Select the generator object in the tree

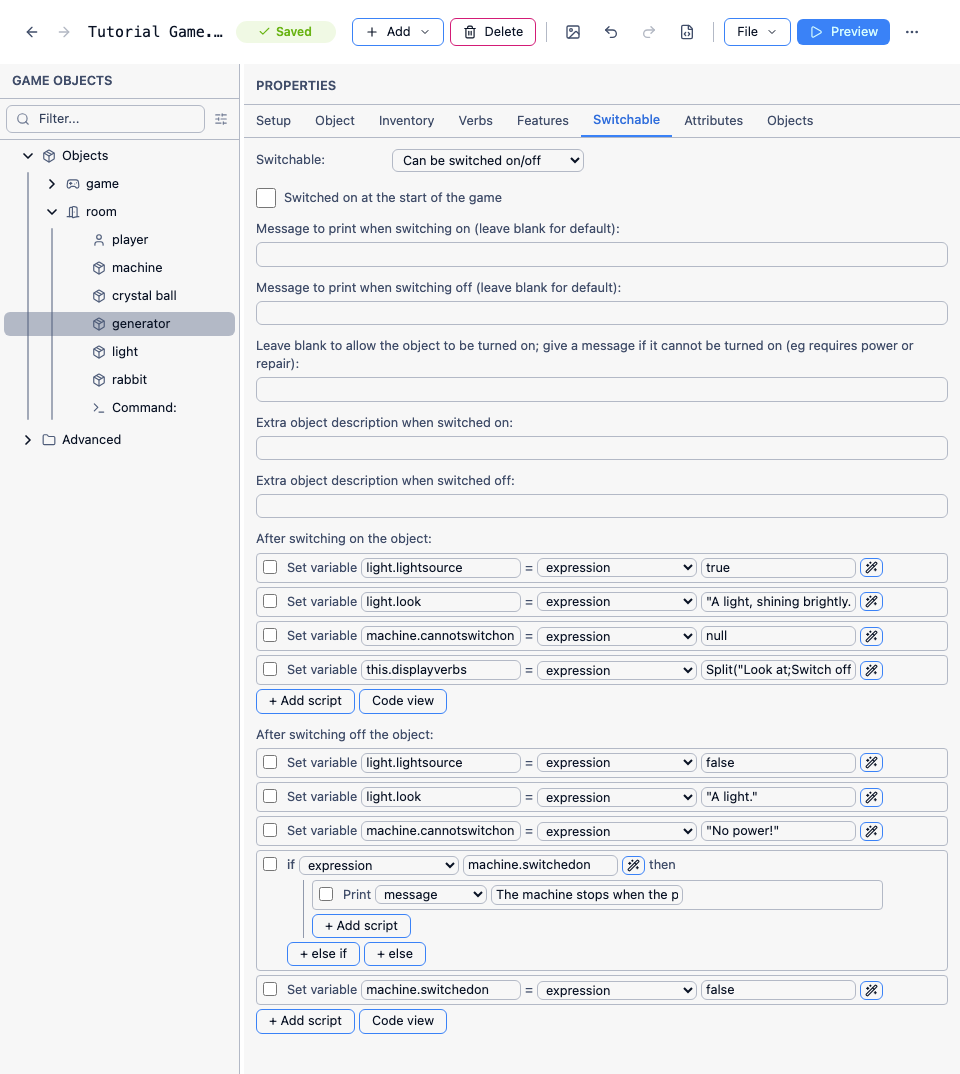119,324
